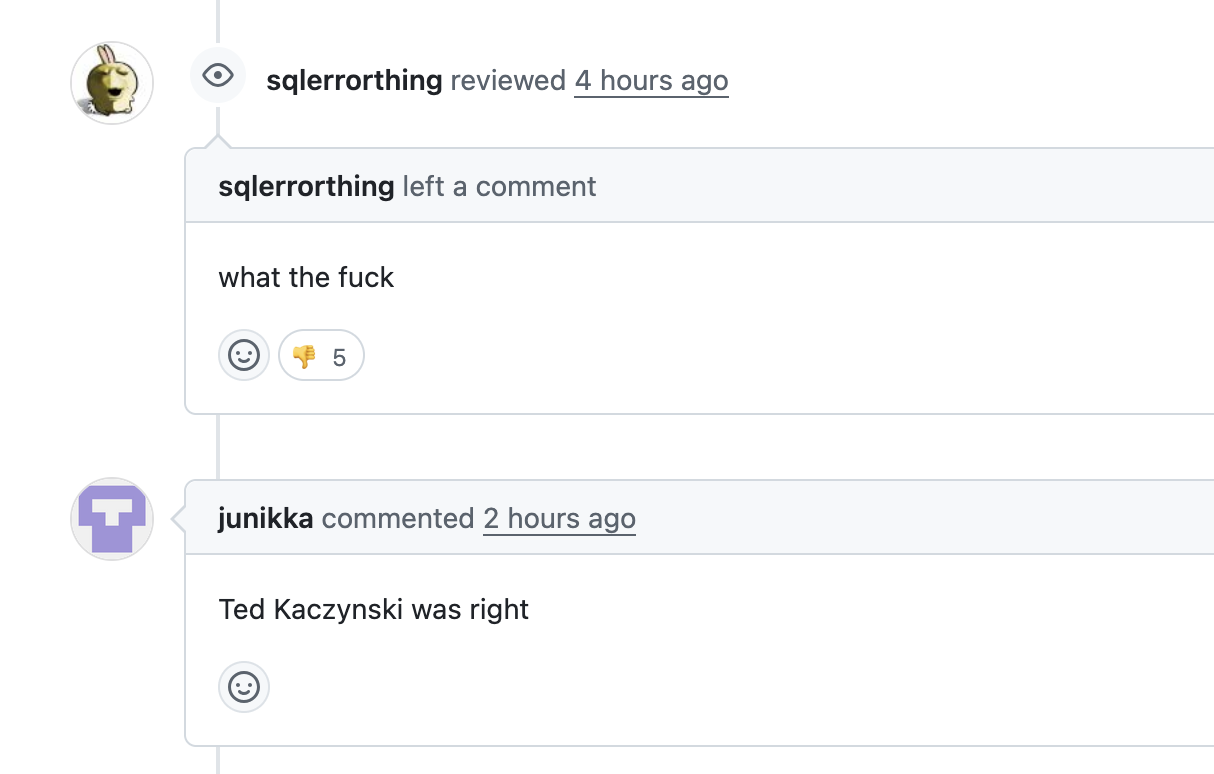Open junikka's username link
The image size is (1214, 774).
[x=266, y=519]
